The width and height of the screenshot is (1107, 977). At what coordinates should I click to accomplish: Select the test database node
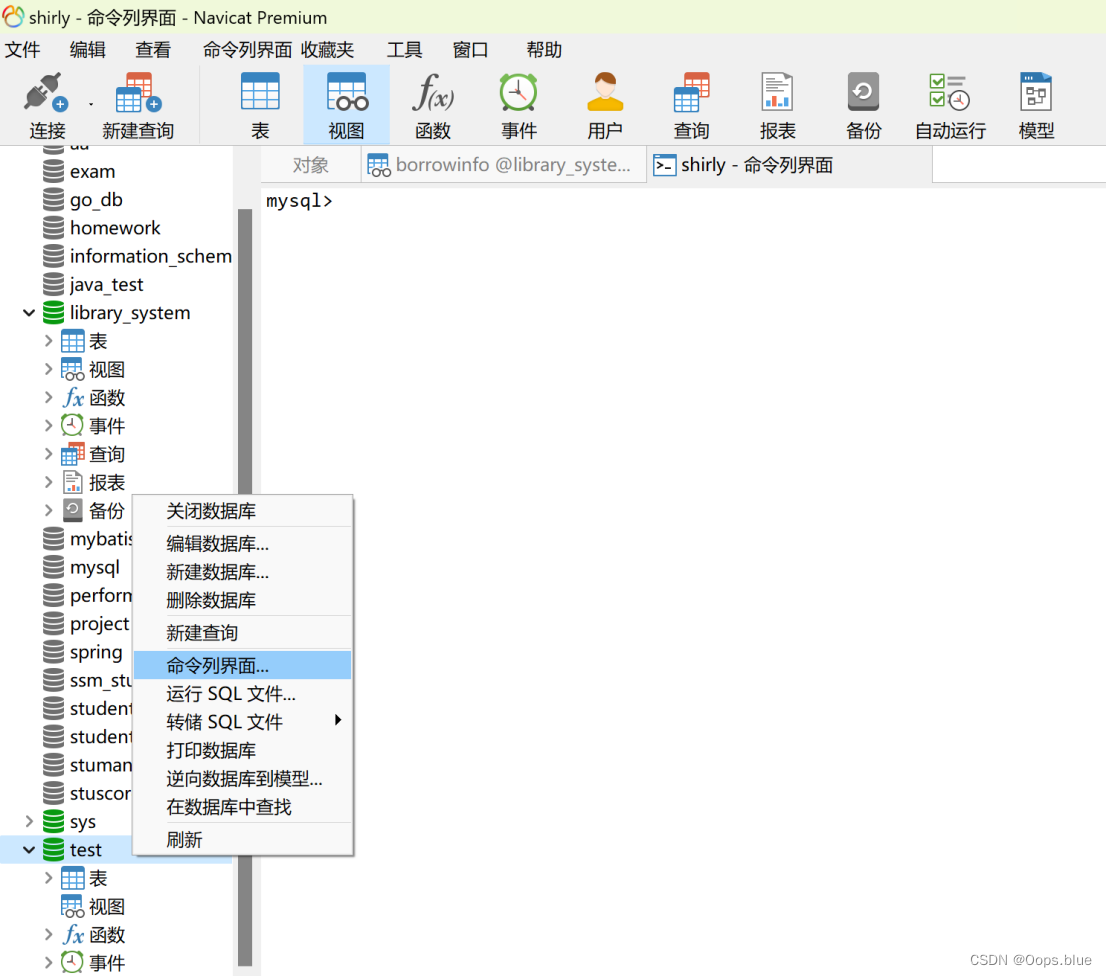click(x=85, y=850)
